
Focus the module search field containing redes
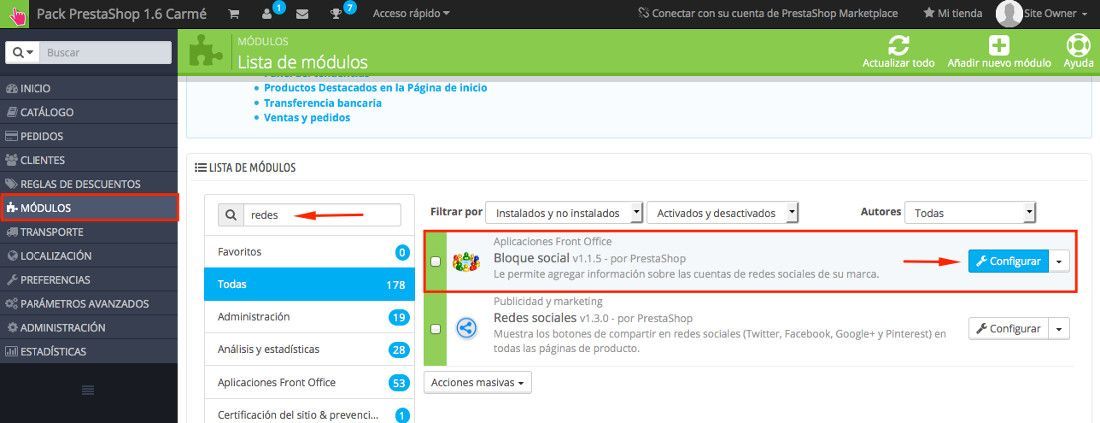(x=322, y=215)
